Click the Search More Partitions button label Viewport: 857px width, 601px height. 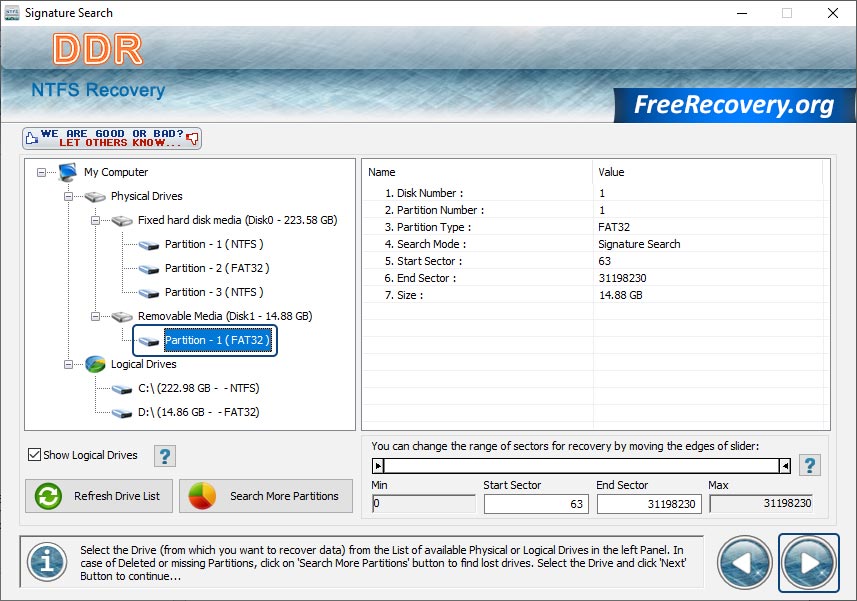click(x=284, y=496)
